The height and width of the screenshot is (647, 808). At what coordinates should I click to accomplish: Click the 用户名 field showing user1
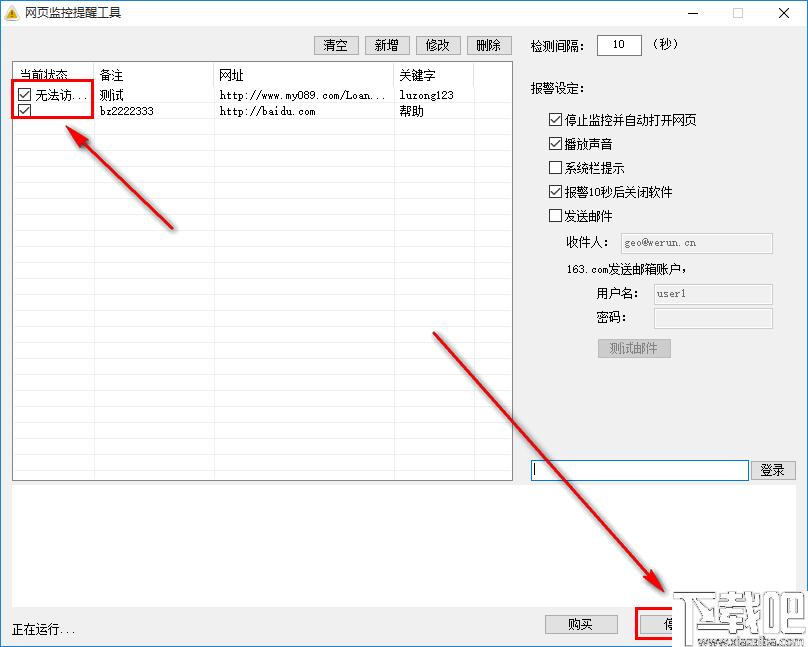coord(713,294)
